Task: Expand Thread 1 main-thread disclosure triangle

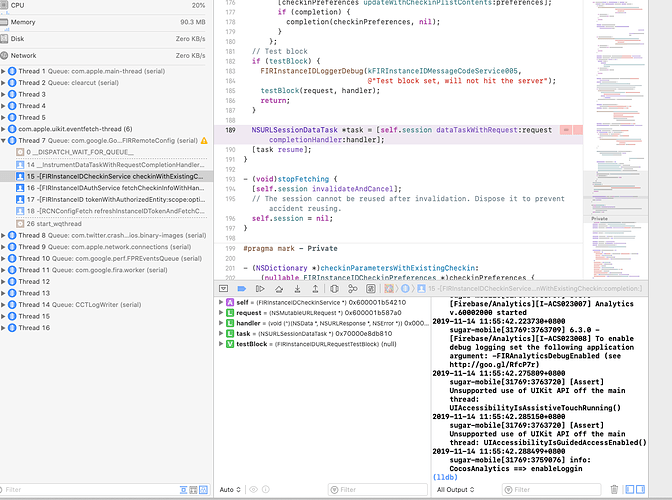Action: tap(3, 71)
